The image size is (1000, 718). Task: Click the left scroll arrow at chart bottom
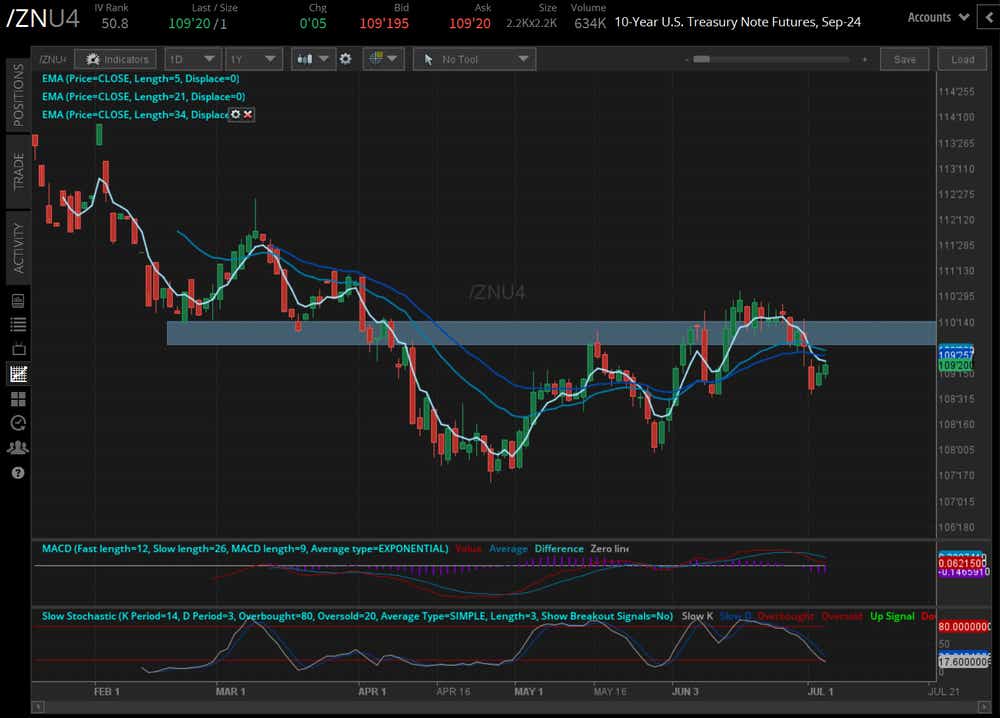click(38, 707)
